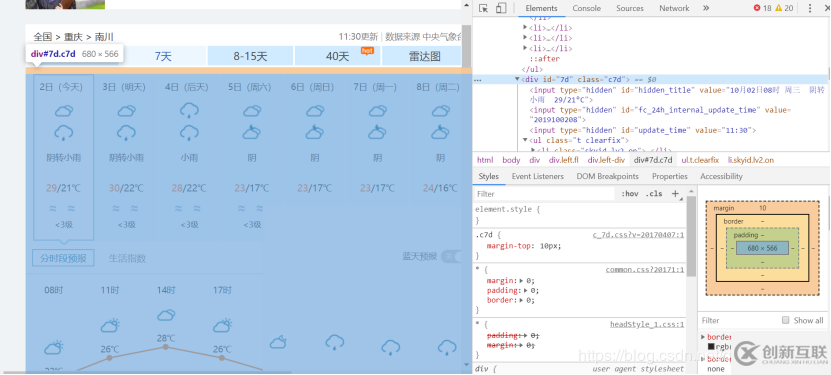Viewport: 831px width, 375px height.
Task: Click the upper cloud icon under 3日(明天)
Action: tap(126, 111)
